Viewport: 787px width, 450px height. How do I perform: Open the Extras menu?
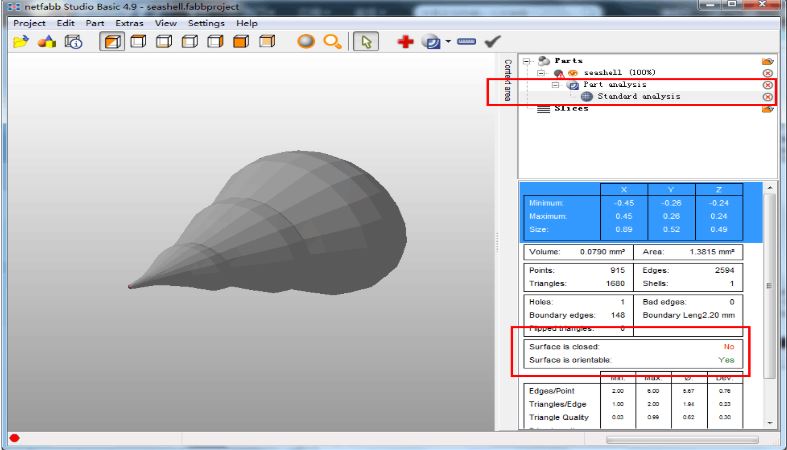(129, 23)
